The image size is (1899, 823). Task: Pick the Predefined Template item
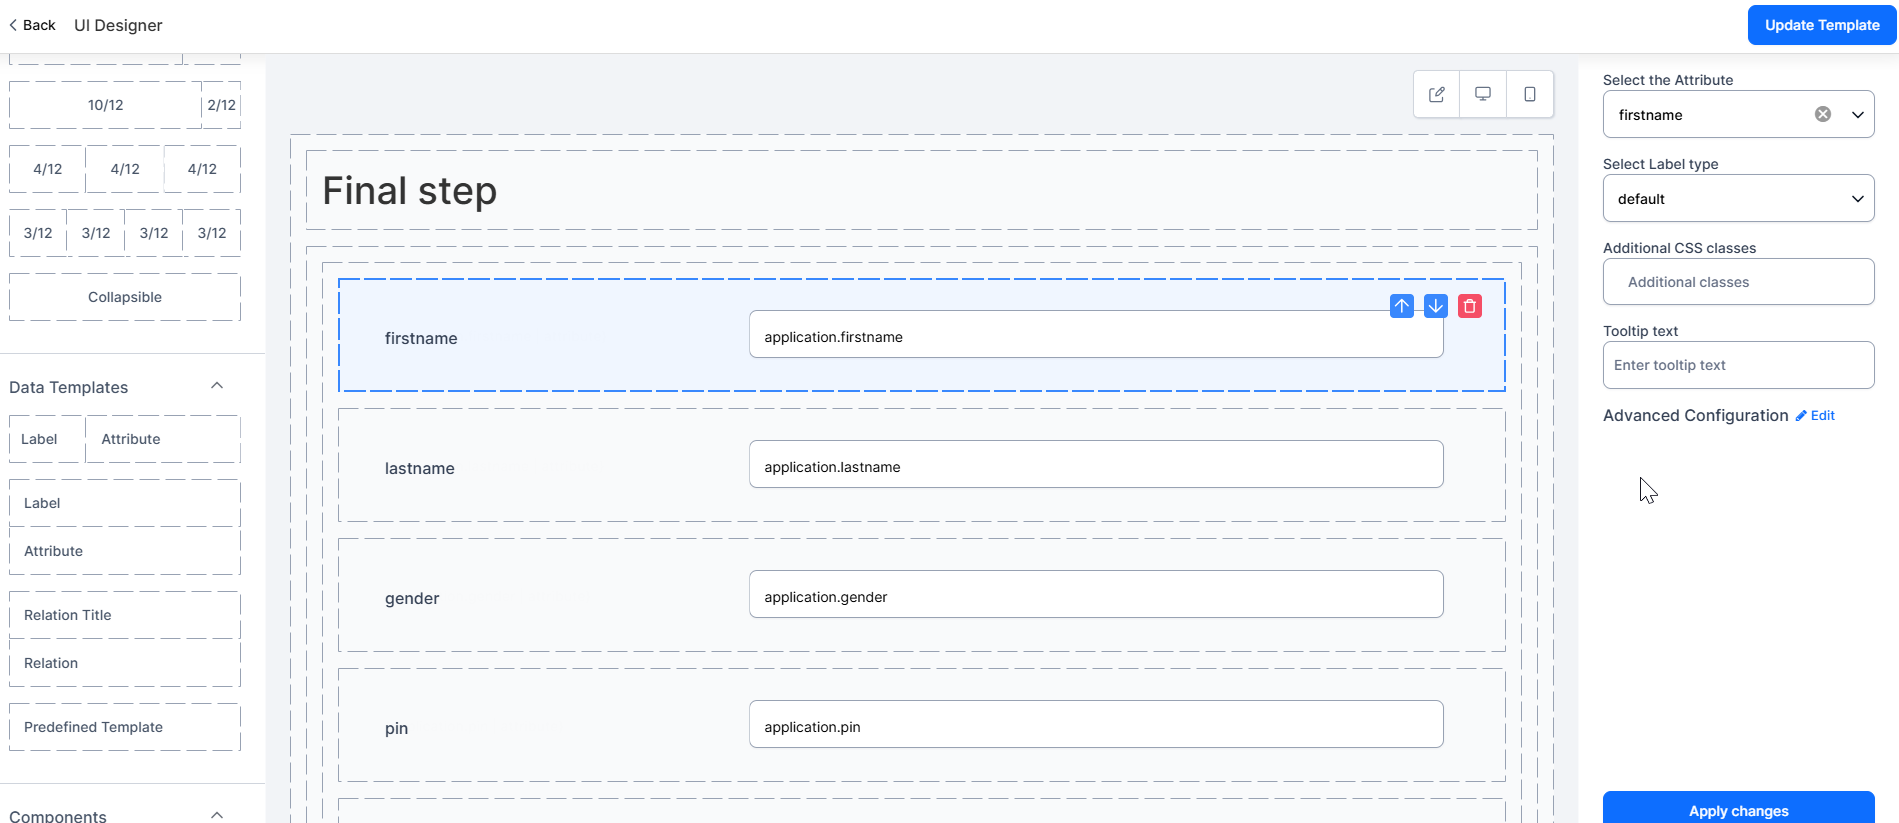[125, 727]
